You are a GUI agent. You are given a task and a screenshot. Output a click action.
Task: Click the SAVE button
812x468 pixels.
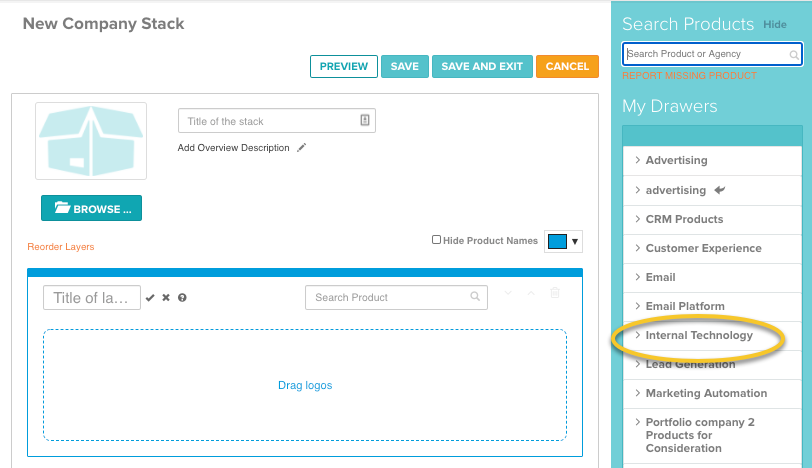(404, 66)
